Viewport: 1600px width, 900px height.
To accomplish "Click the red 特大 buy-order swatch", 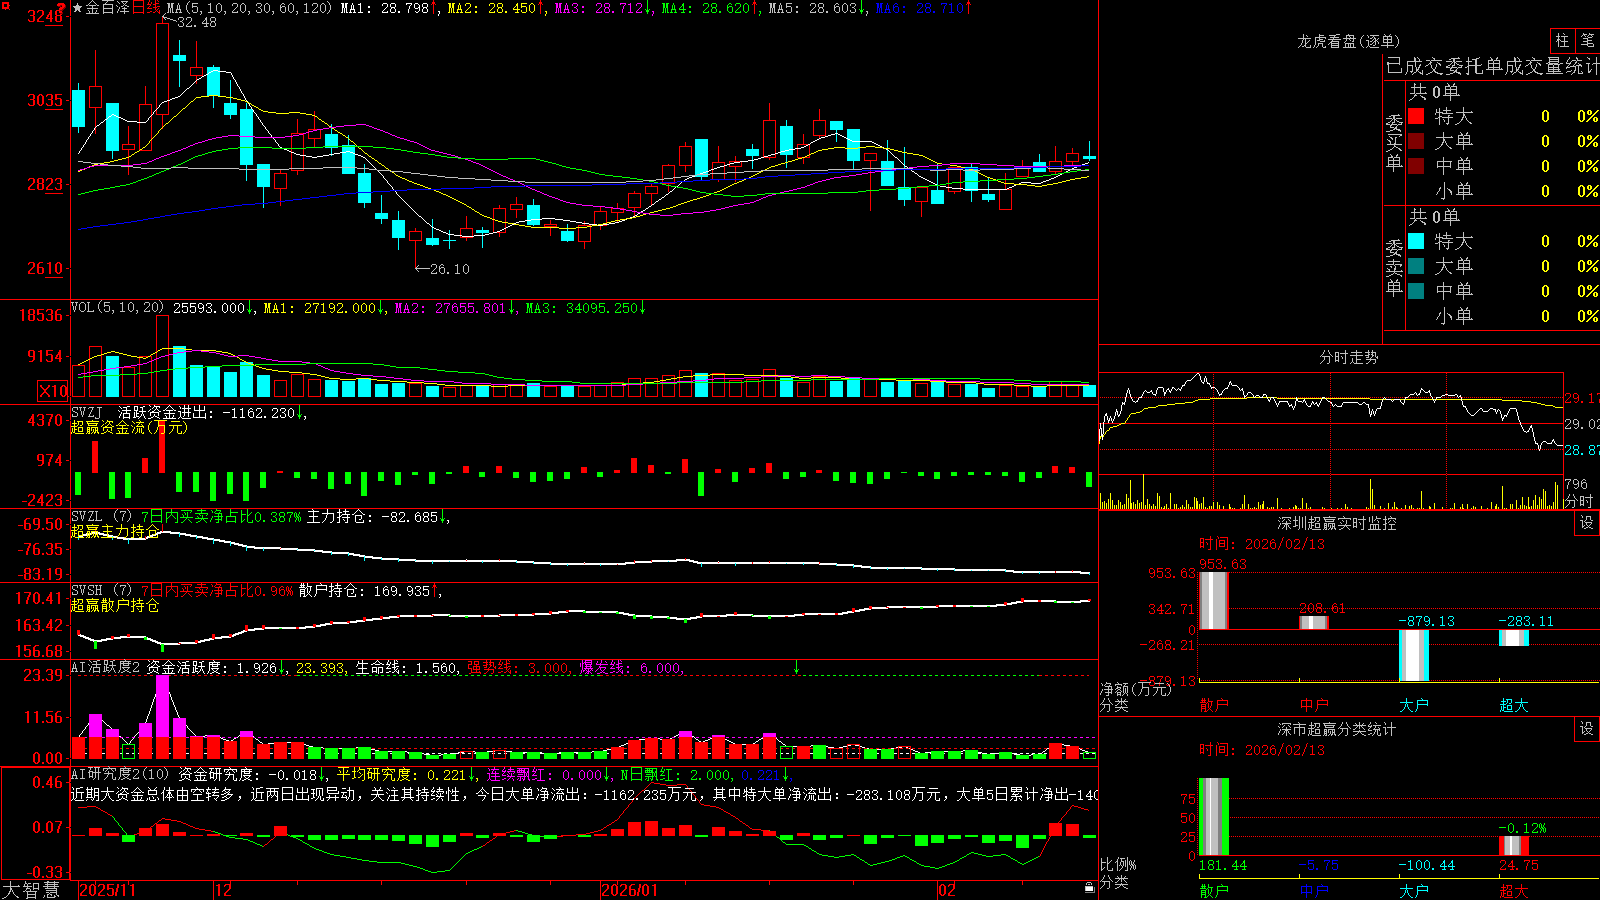I will (1416, 116).
